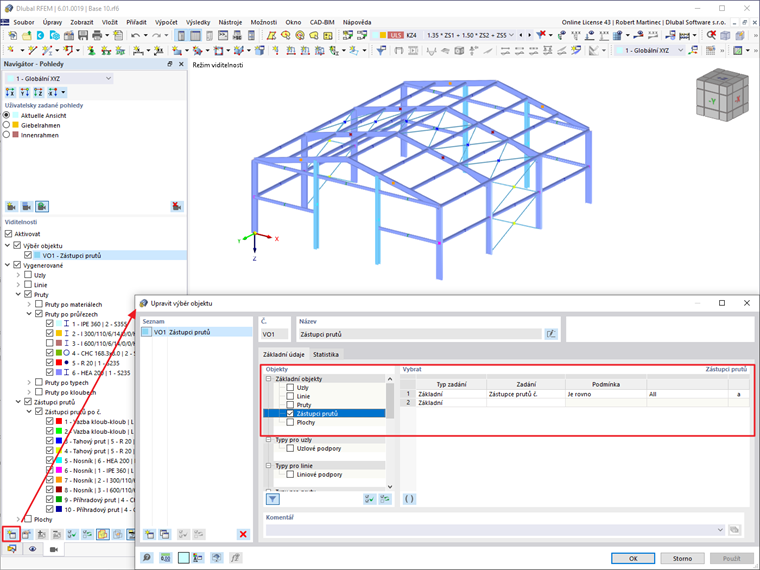The height and width of the screenshot is (570, 760).
Task: Click the edit name icon beside Název field
Action: click(551, 334)
